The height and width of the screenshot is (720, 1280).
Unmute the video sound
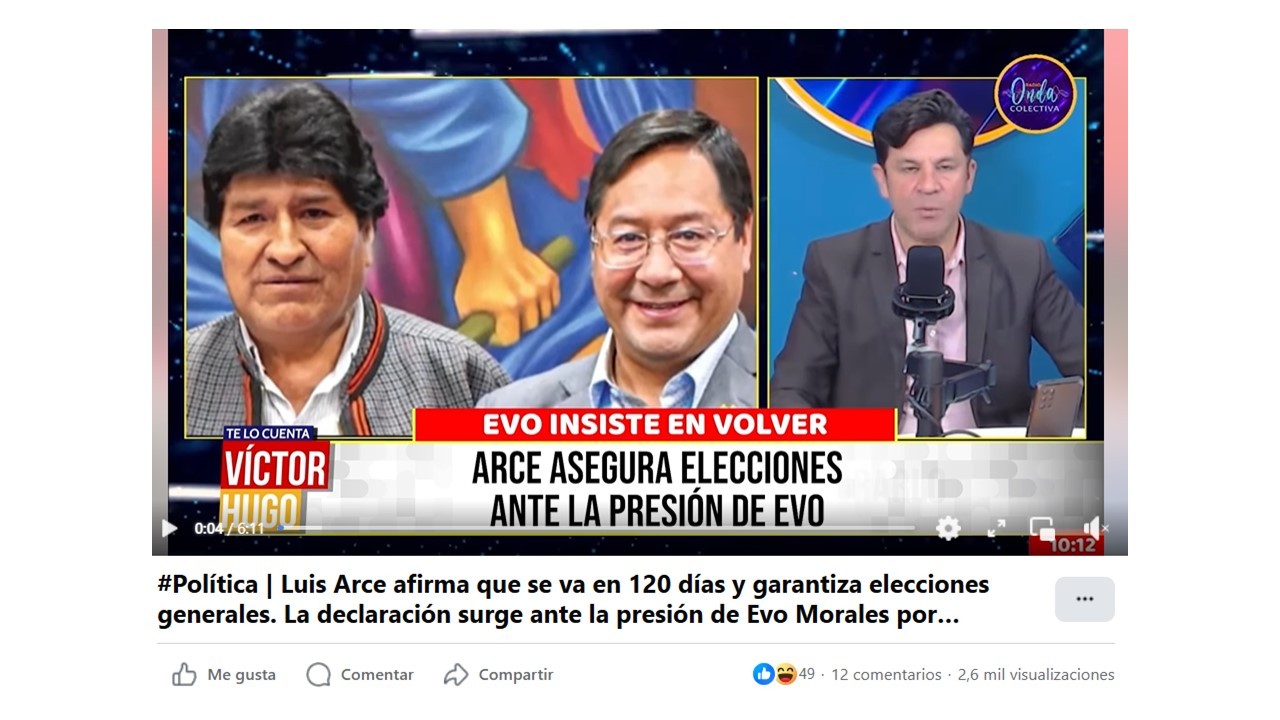(1094, 528)
